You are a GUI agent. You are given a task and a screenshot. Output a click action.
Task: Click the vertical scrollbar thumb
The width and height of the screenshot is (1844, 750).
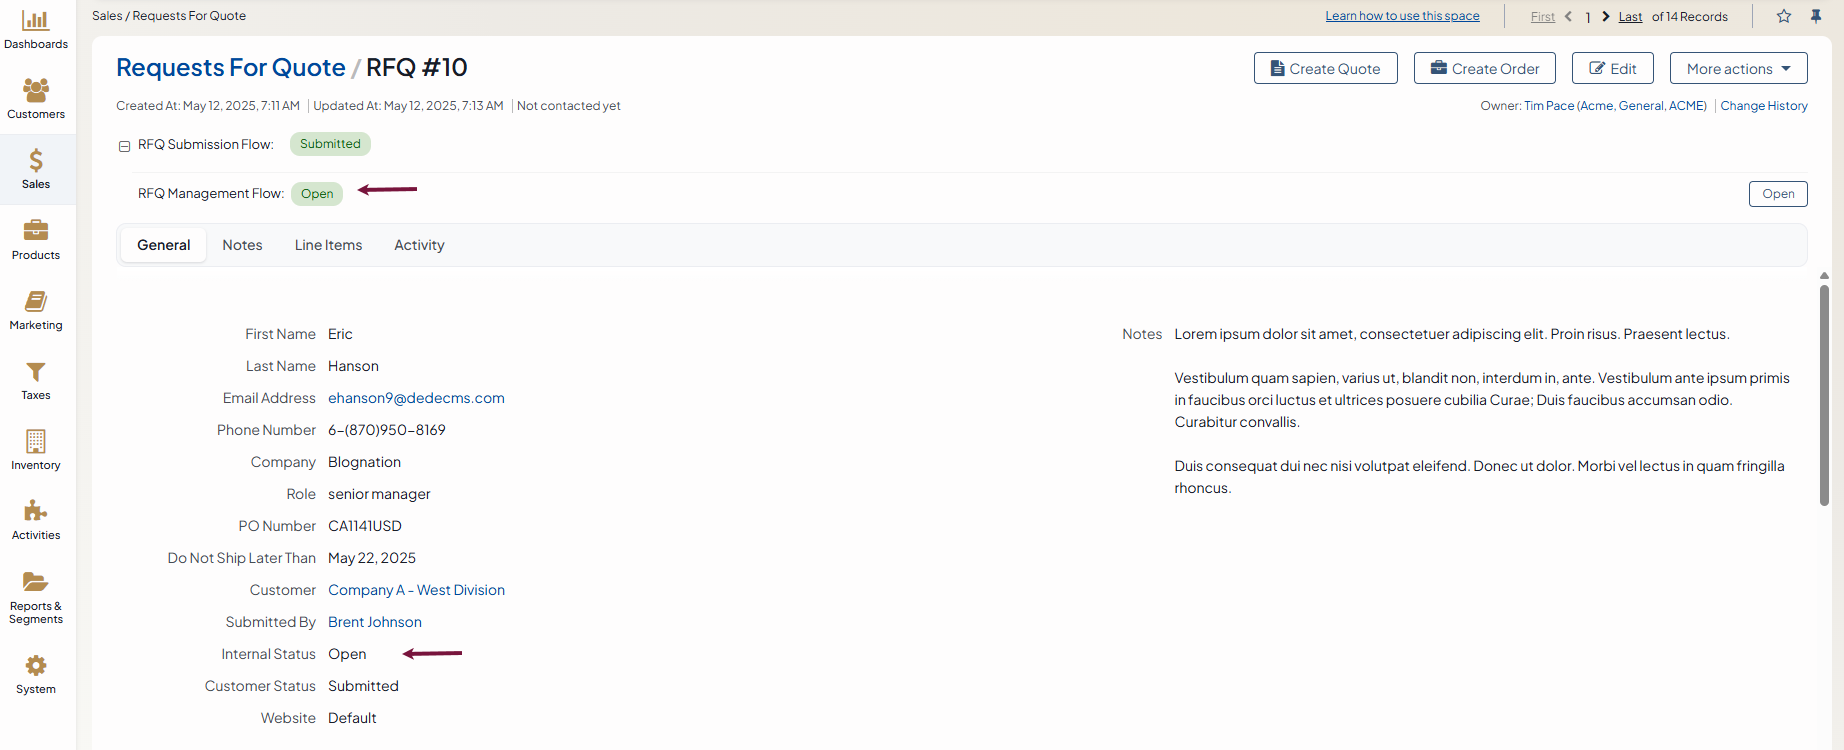click(1824, 395)
